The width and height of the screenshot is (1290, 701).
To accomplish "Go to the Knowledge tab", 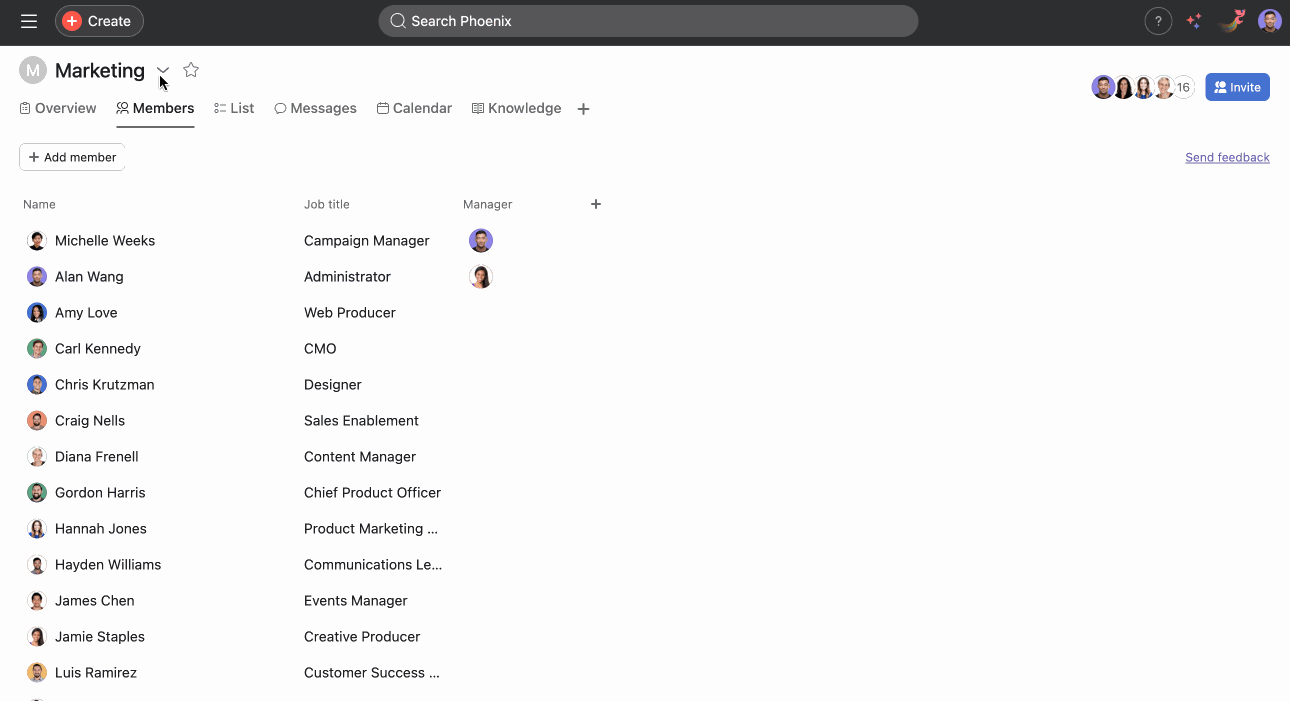I will click(516, 108).
